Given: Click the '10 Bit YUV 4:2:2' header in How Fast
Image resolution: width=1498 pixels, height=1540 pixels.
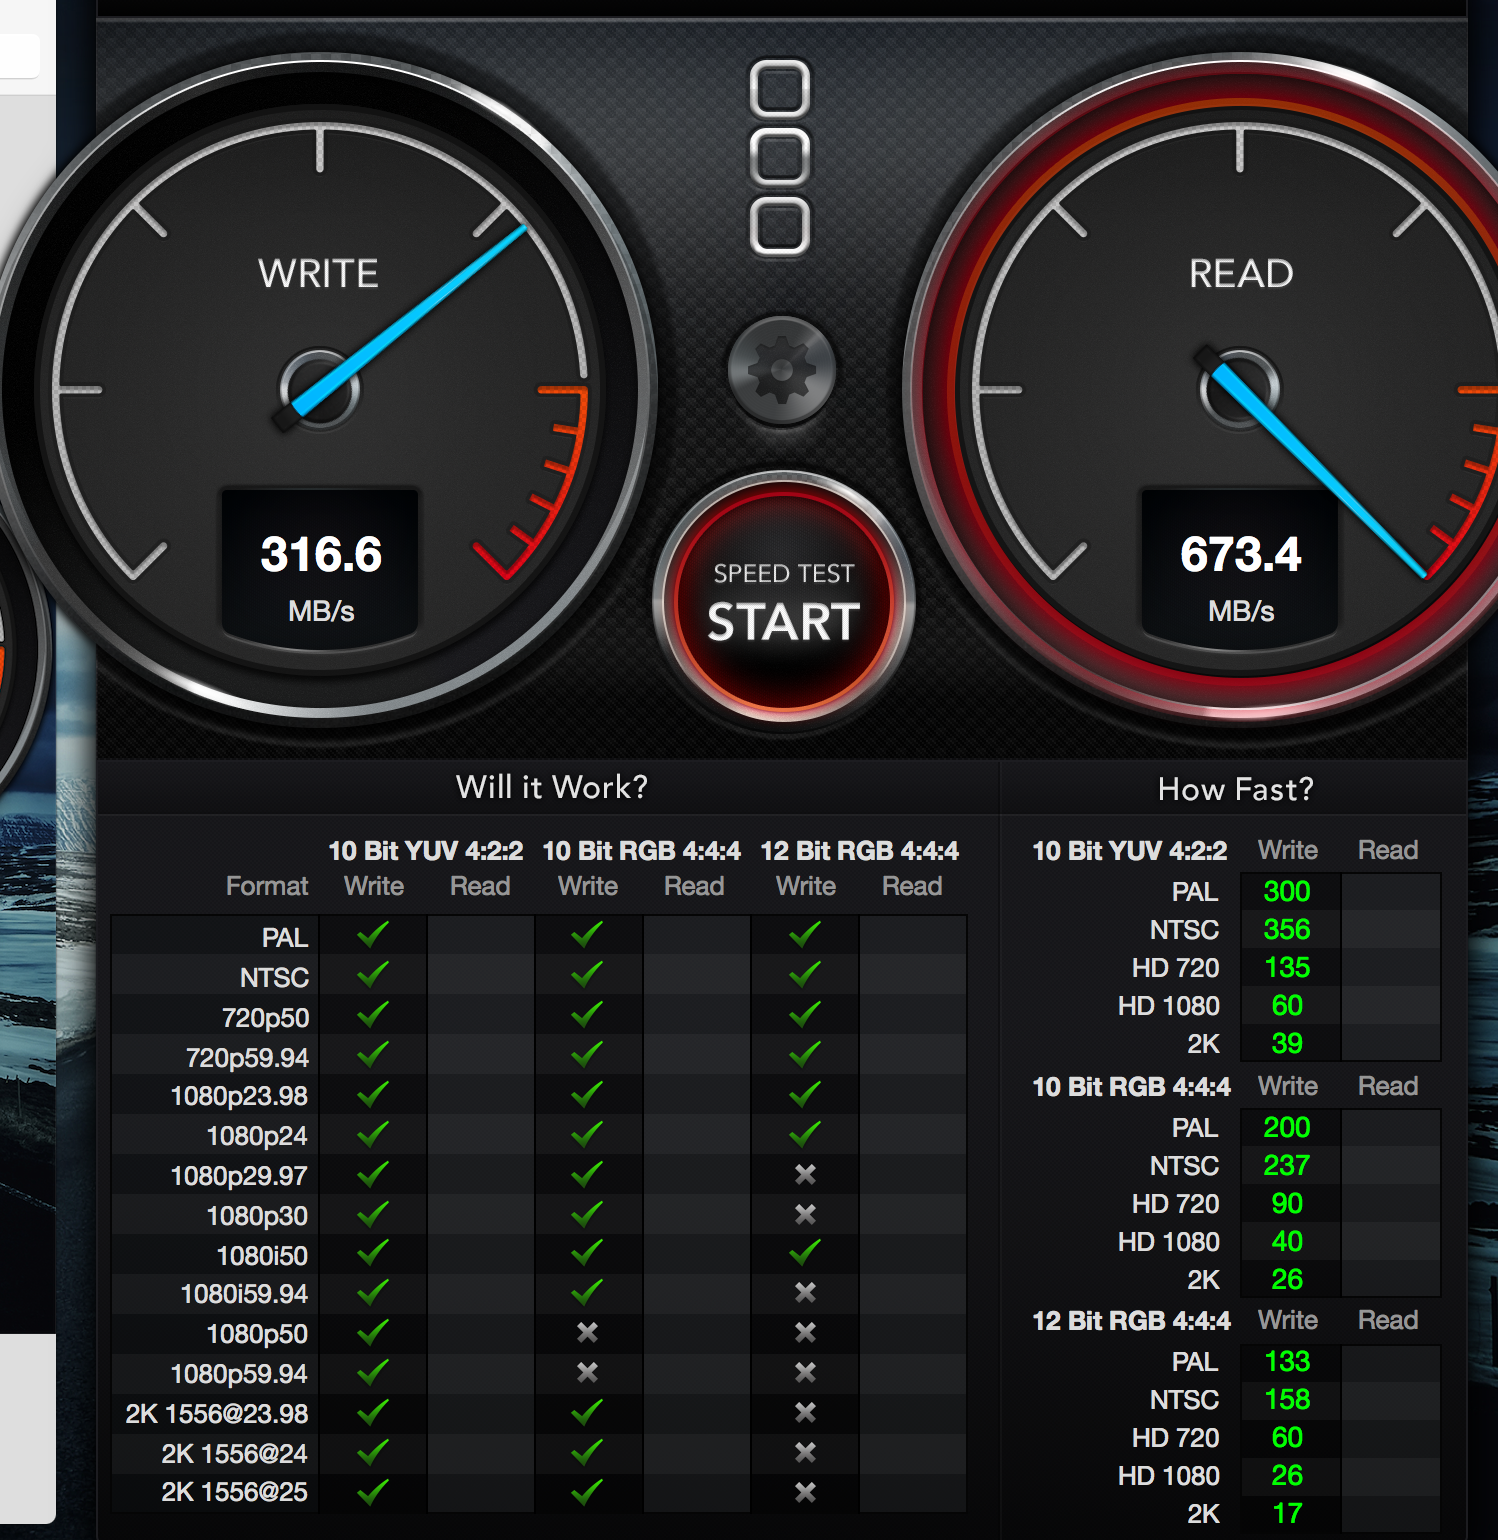Looking at the screenshot, I should 1130,851.
